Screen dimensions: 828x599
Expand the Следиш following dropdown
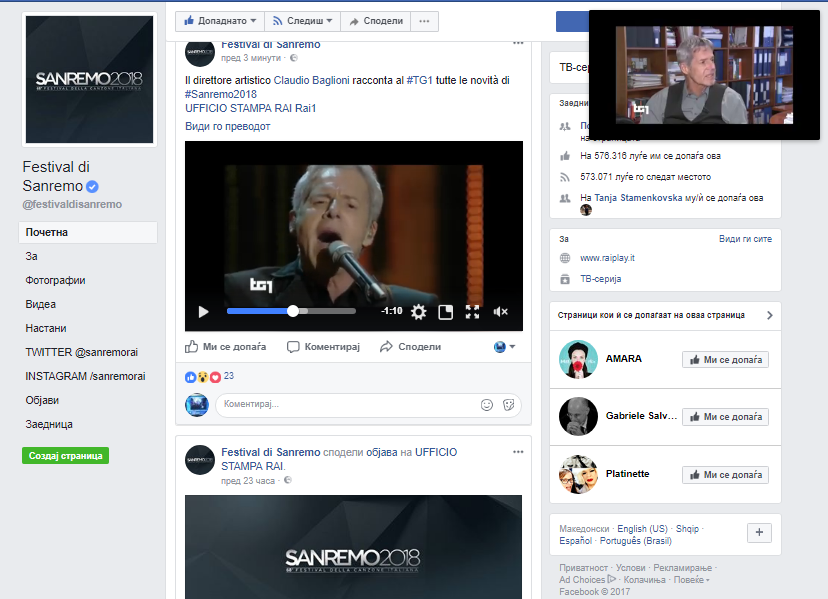tap(304, 21)
